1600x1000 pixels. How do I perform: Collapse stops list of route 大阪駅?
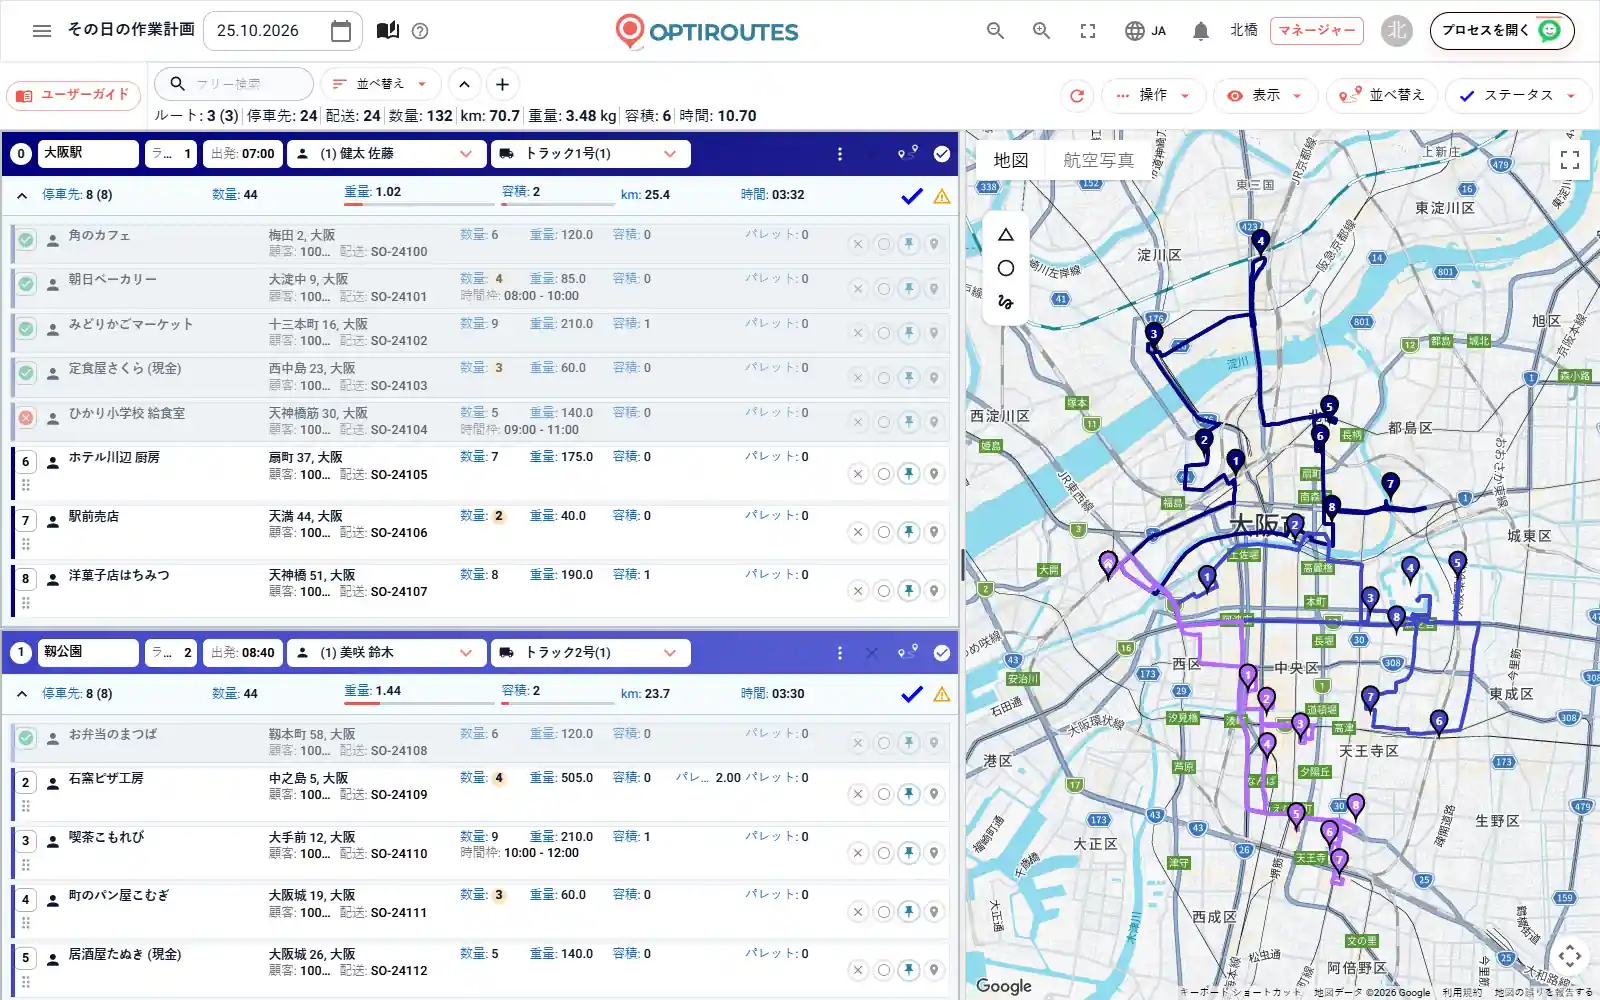(x=22, y=196)
